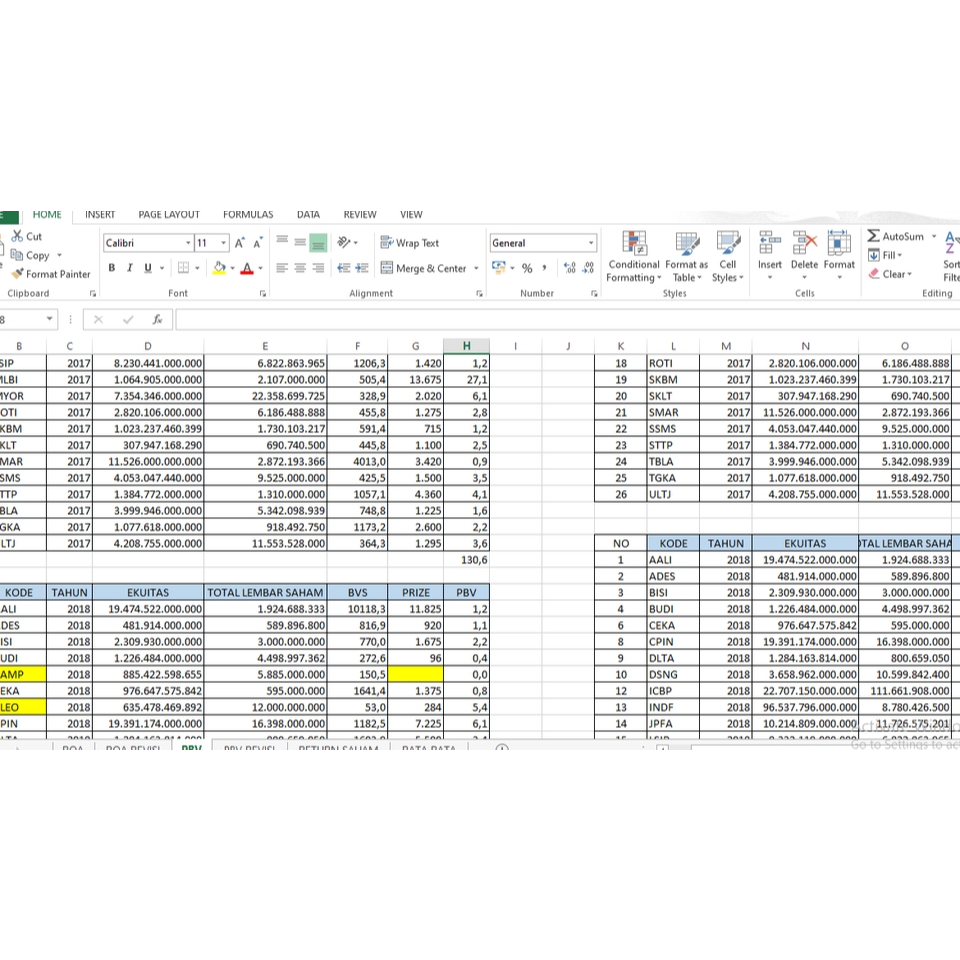
Task: Open Cell Styles gallery
Action: (728, 257)
